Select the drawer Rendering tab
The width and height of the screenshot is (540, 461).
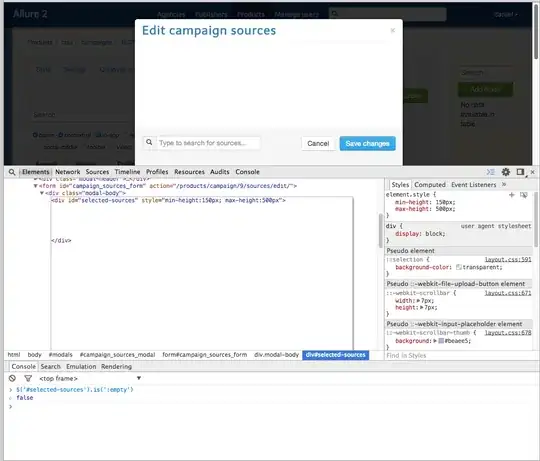coord(116,367)
